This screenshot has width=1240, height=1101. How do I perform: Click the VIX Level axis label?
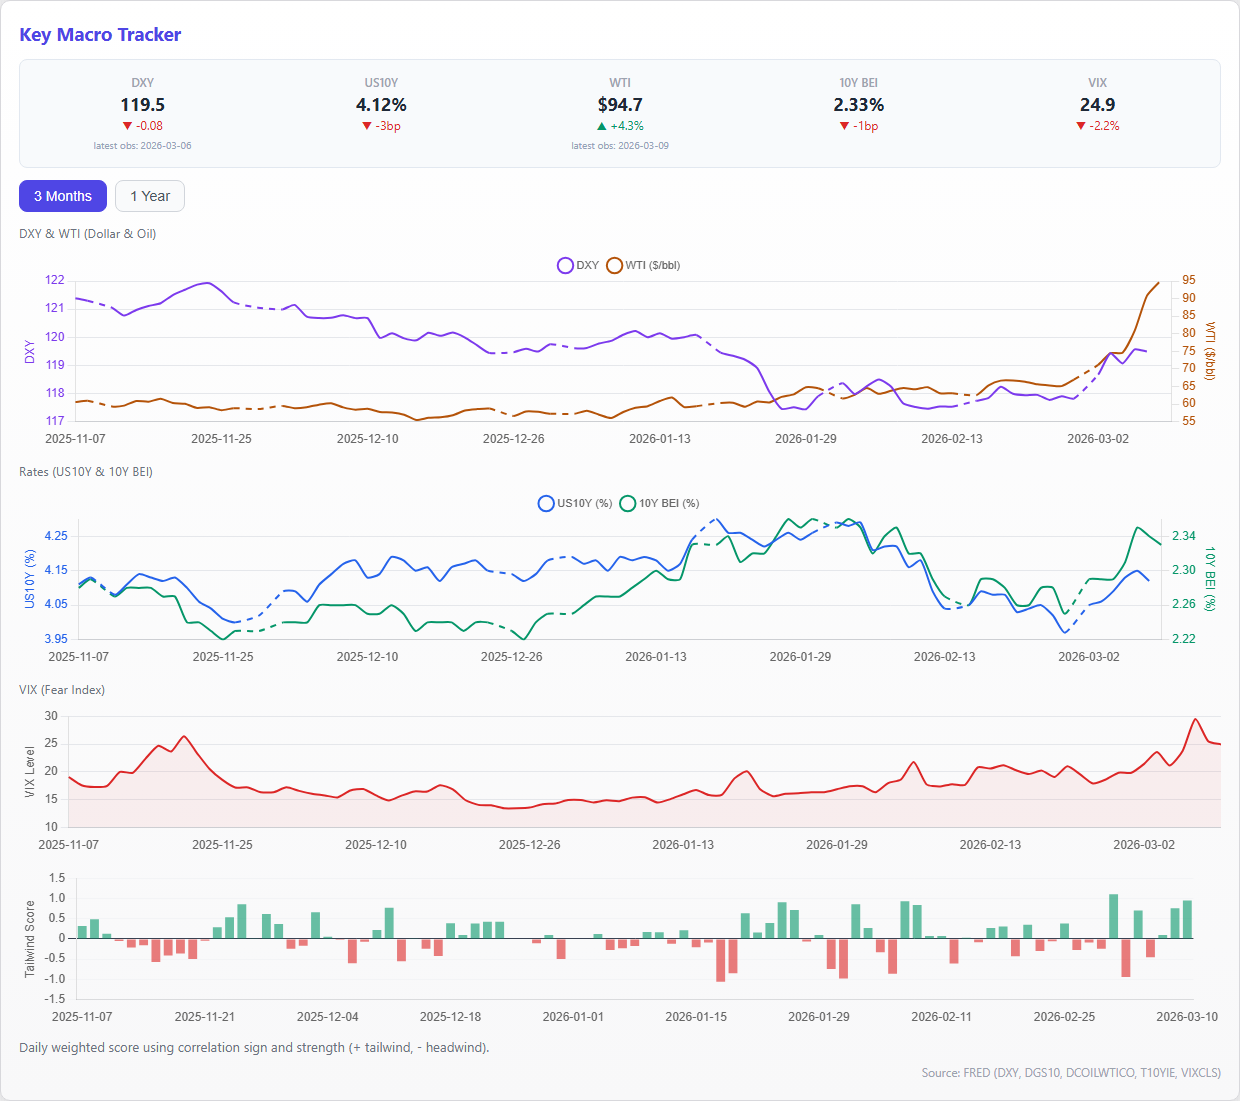coord(30,772)
